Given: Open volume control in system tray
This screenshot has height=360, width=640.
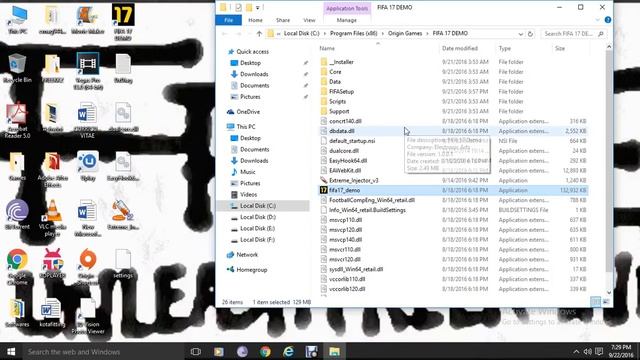Looking at the screenshot, I should click(587, 351).
